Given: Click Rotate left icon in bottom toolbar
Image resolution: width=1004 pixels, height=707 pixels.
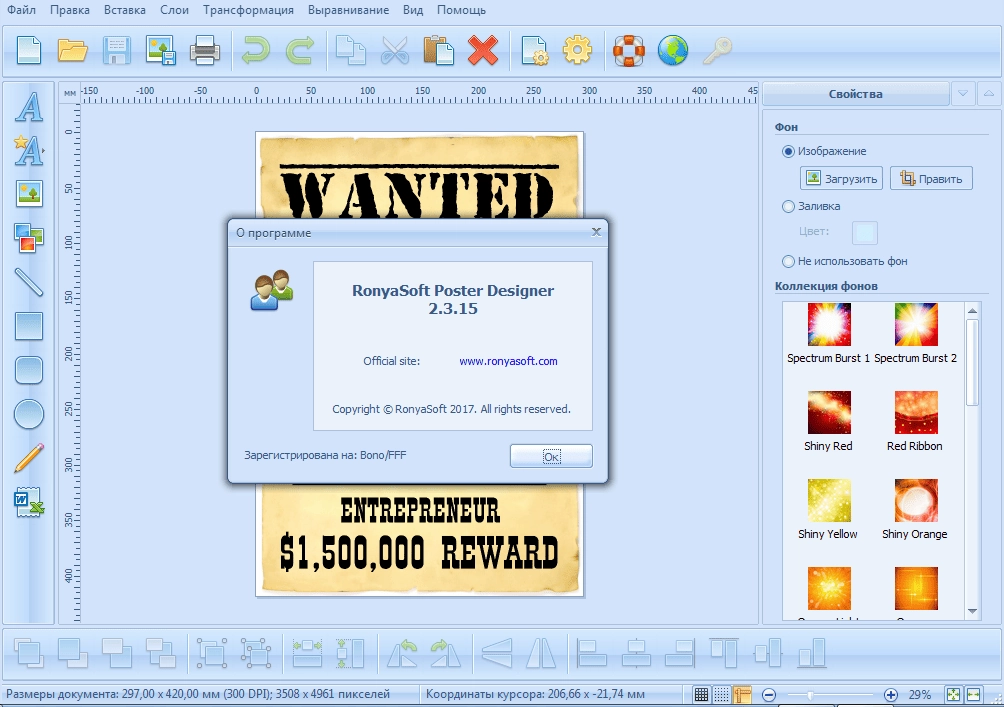Looking at the screenshot, I should (x=403, y=654).
